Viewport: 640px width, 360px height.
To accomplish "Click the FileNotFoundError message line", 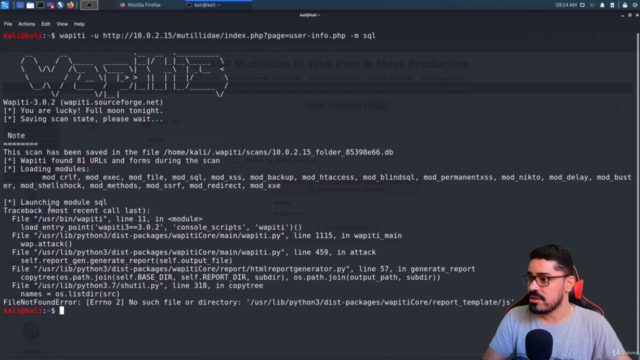I will pyautogui.click(x=258, y=302).
